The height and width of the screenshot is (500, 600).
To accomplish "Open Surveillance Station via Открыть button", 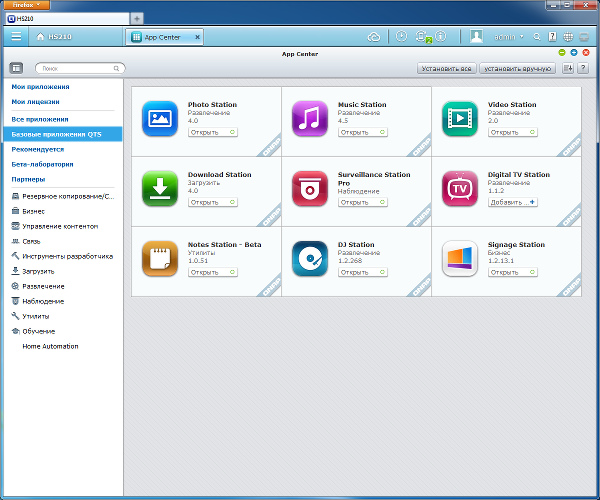I will [363, 202].
